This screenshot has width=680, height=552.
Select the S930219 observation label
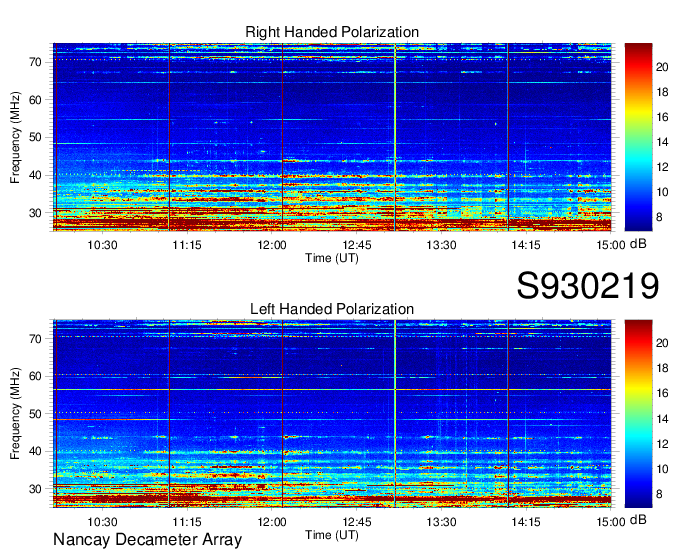[588, 285]
